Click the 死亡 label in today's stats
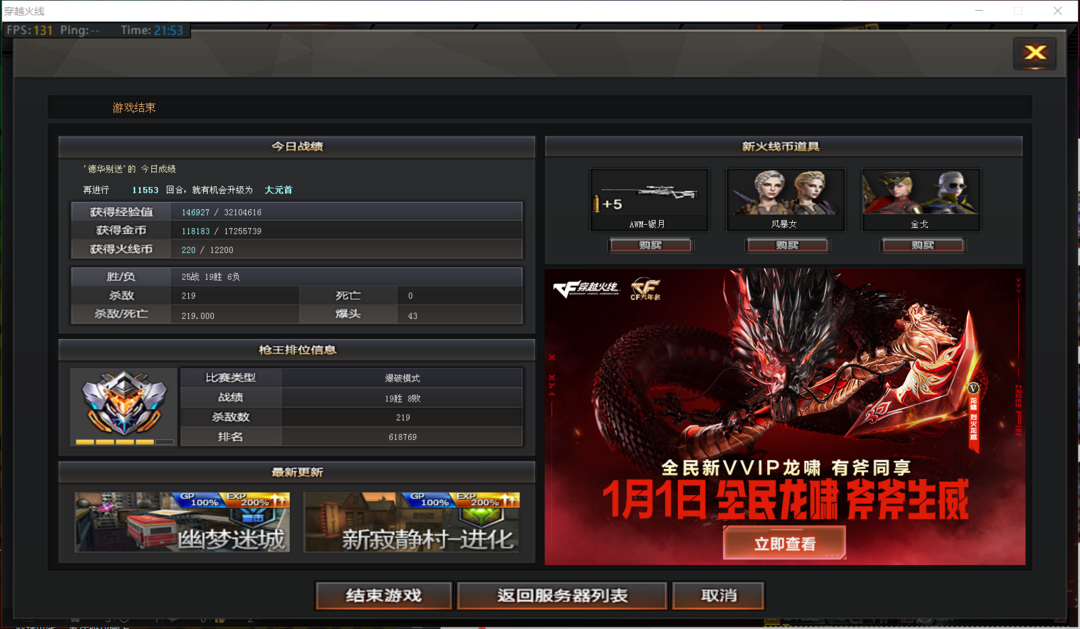The height and width of the screenshot is (629, 1080). (348, 295)
